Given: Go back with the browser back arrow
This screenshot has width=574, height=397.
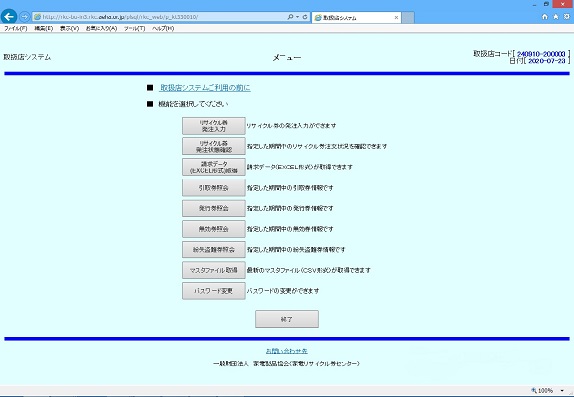Looking at the screenshot, I should pos(9,16).
